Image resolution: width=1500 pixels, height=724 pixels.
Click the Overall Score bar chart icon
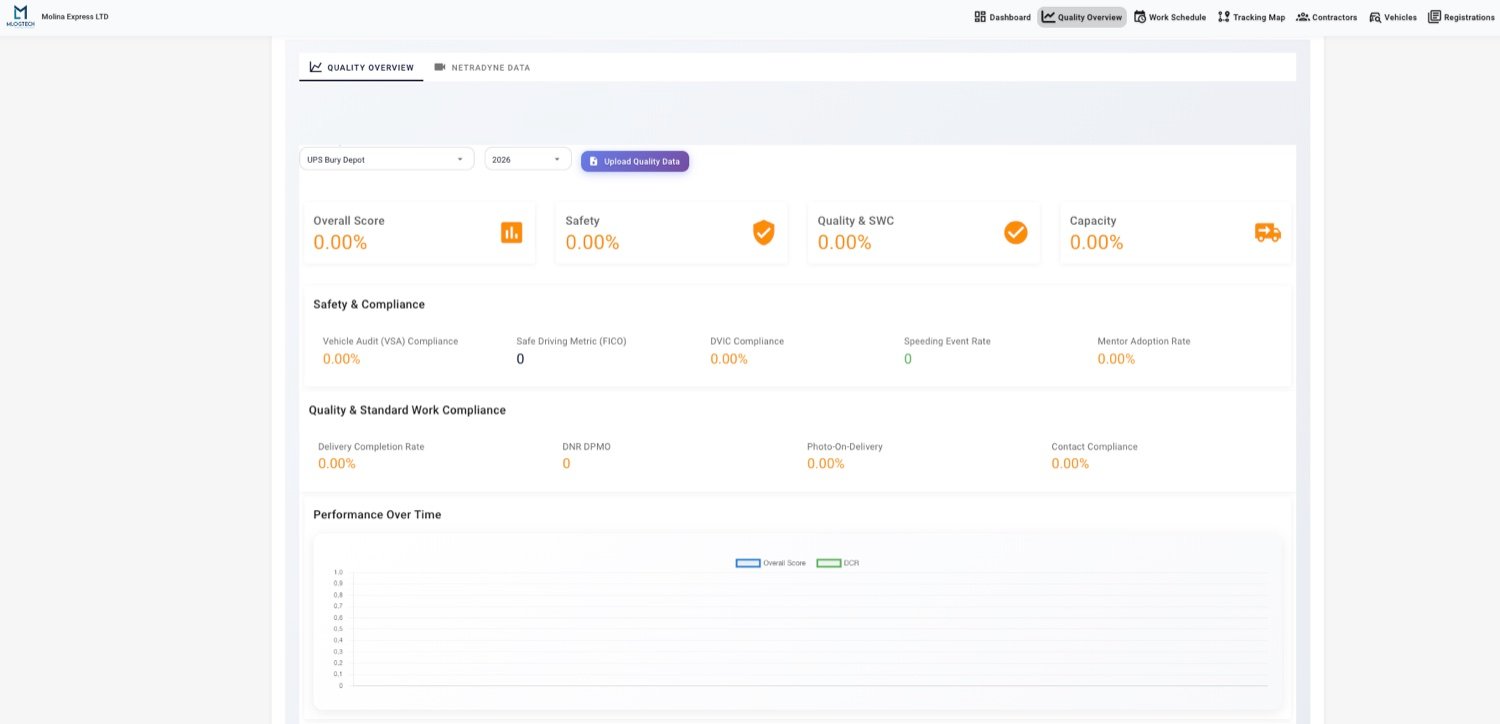coord(511,232)
